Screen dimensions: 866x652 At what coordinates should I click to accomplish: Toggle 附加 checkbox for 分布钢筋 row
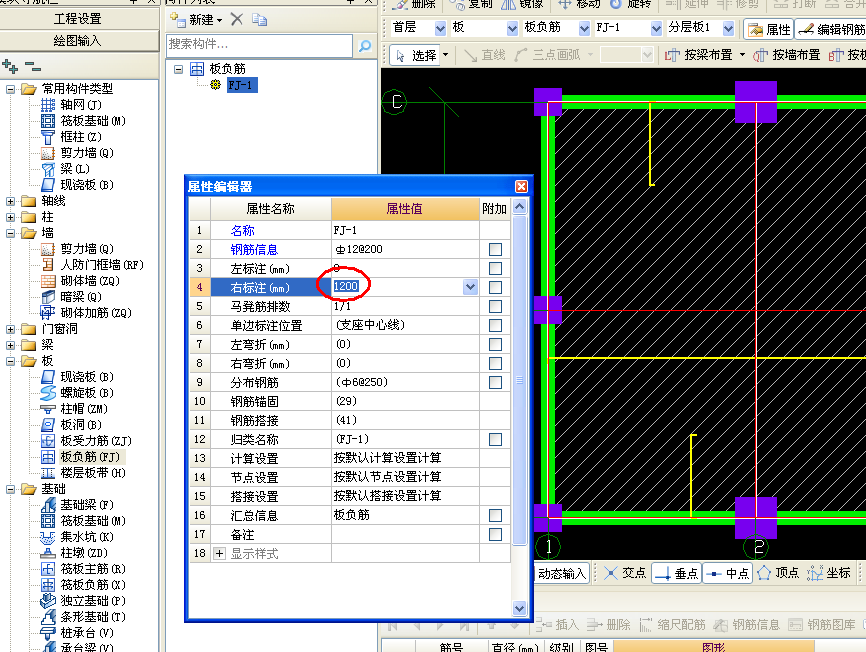click(x=495, y=383)
